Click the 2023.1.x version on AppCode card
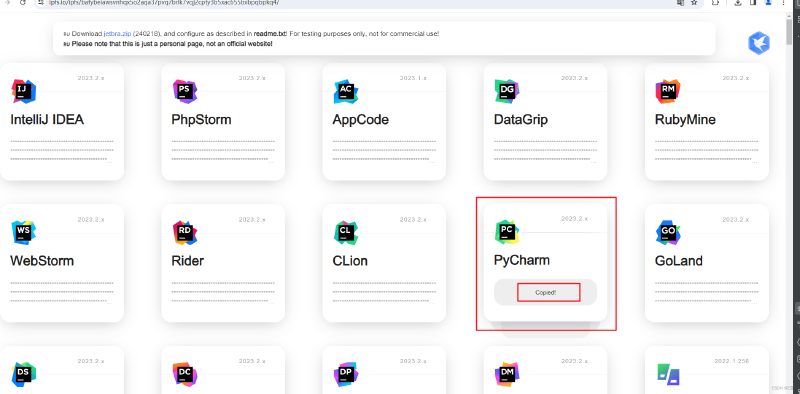This screenshot has height=394, width=800. coord(413,78)
